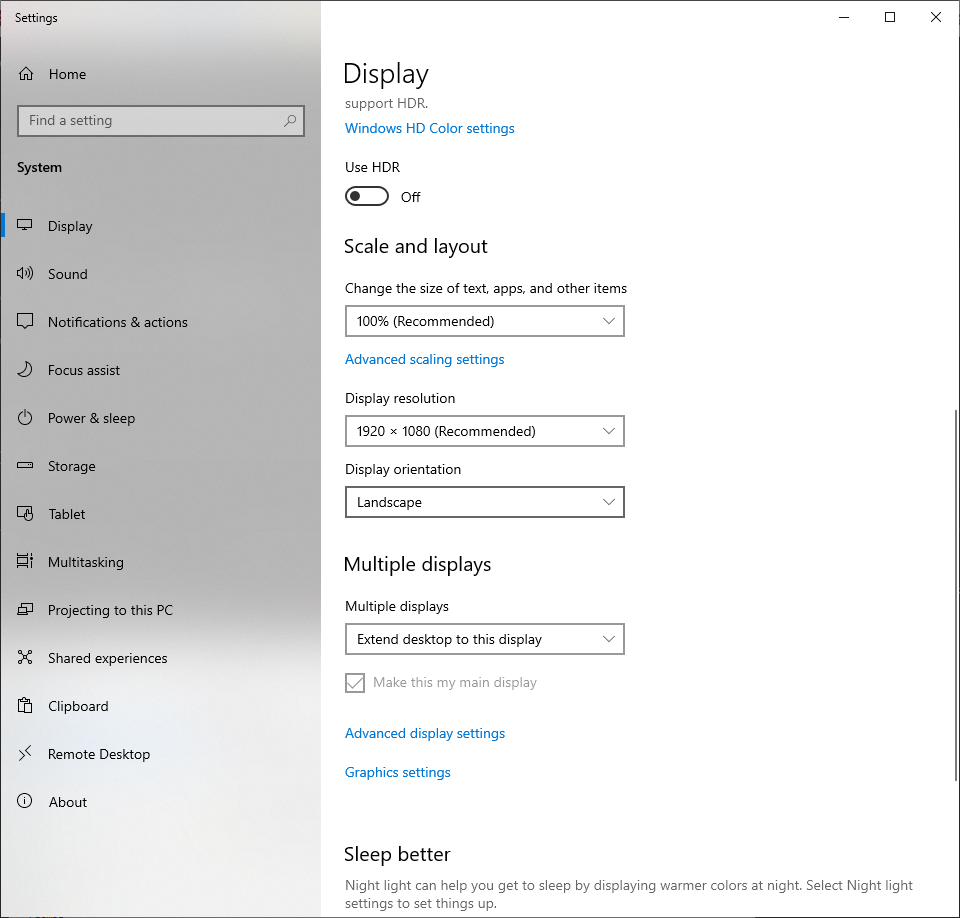Open the scaling size dropdown
Screen dimensions: 960x918
click(x=485, y=321)
